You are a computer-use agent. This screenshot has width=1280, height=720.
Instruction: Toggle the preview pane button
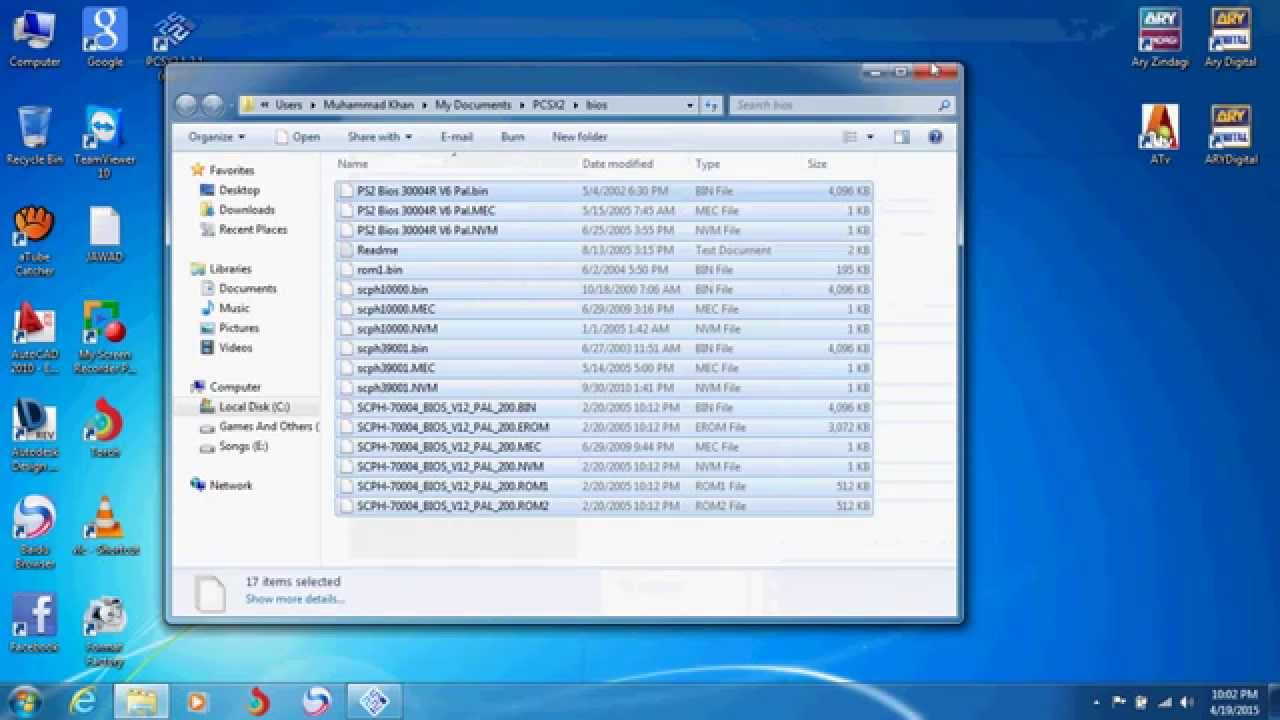click(901, 137)
